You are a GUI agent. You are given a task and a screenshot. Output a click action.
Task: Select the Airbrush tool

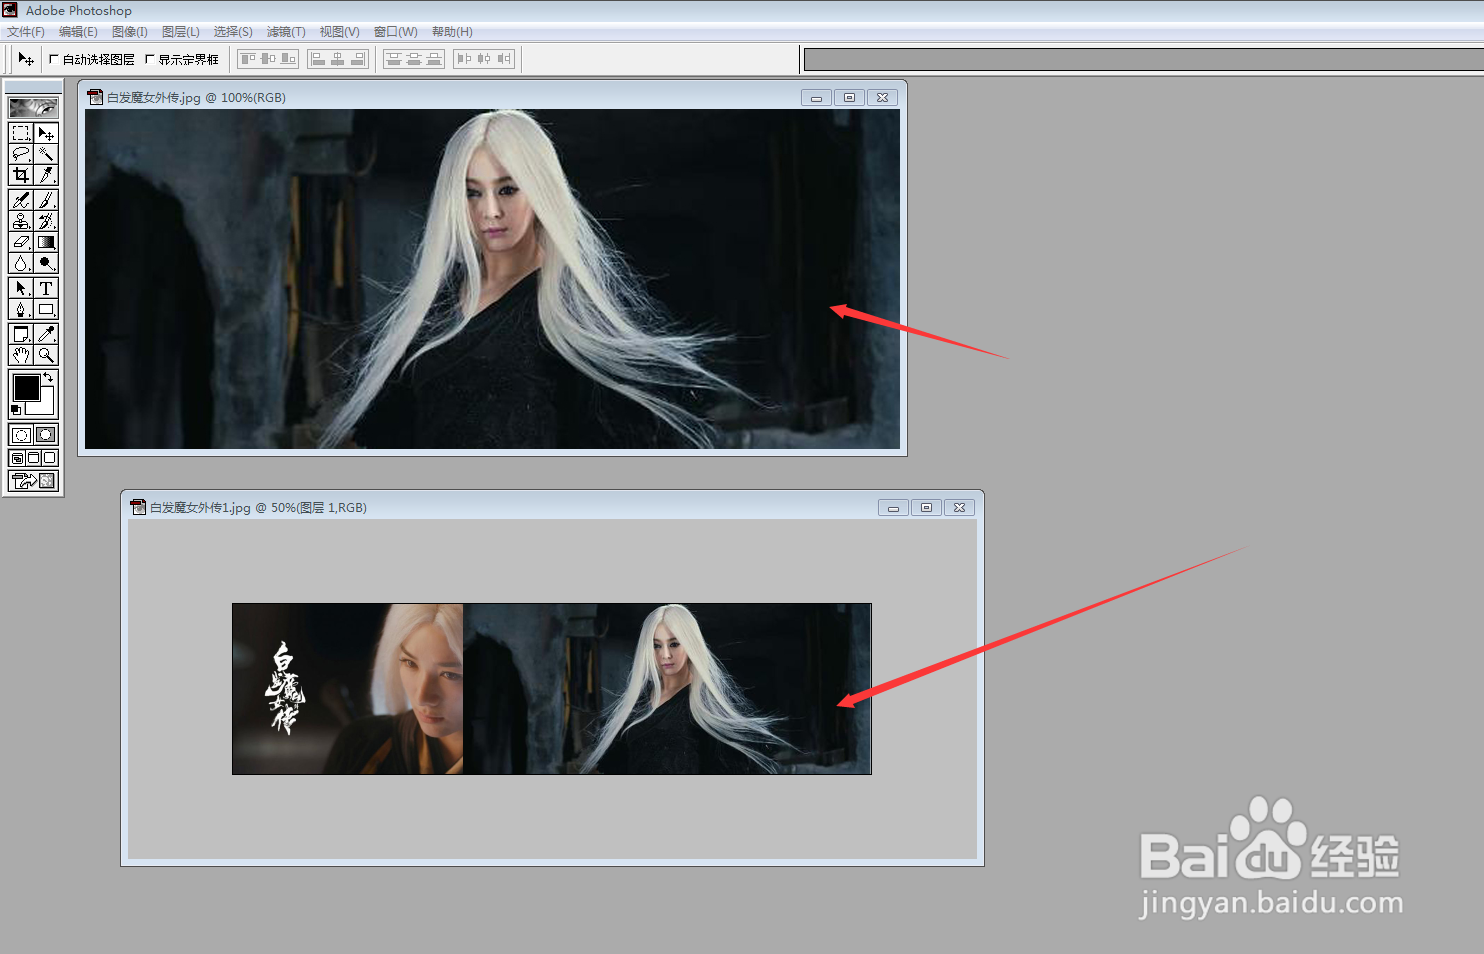point(21,200)
